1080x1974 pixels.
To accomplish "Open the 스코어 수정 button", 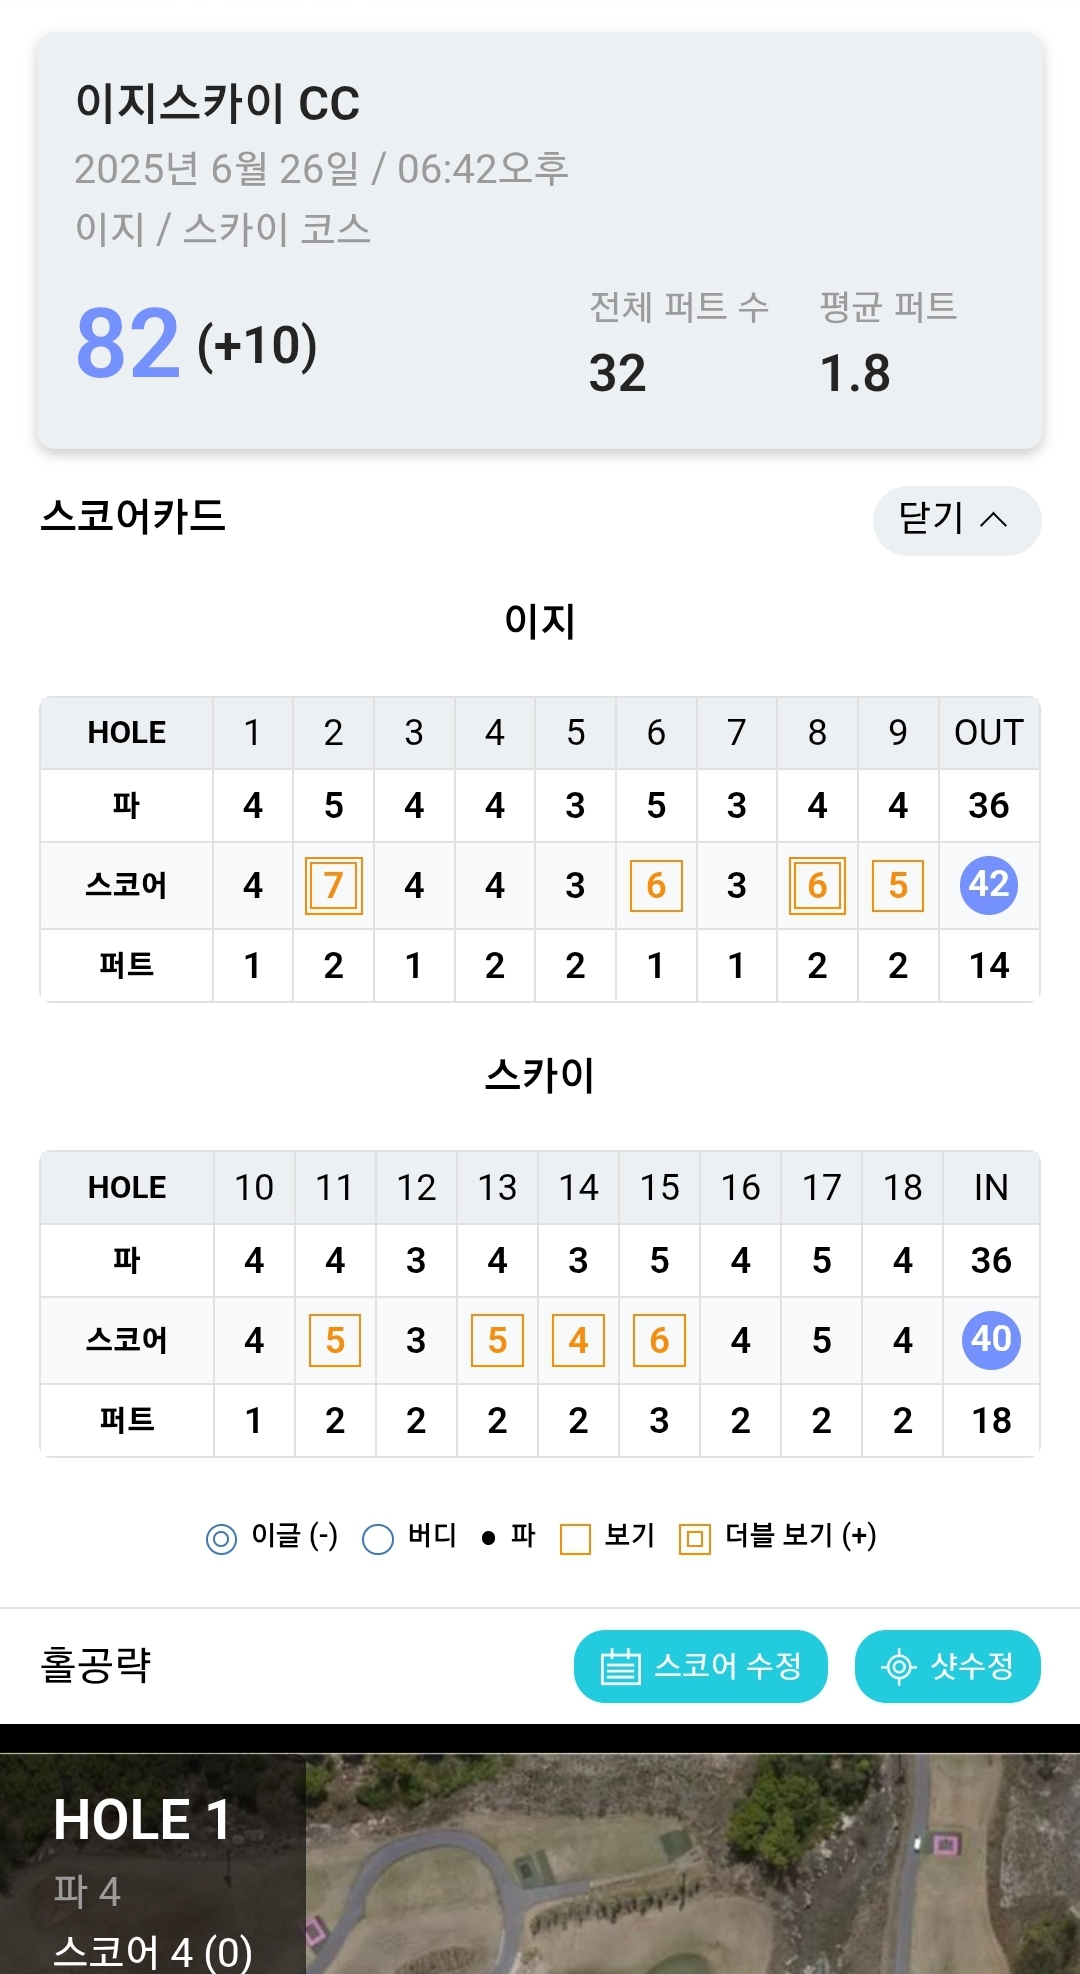I will (700, 1666).
